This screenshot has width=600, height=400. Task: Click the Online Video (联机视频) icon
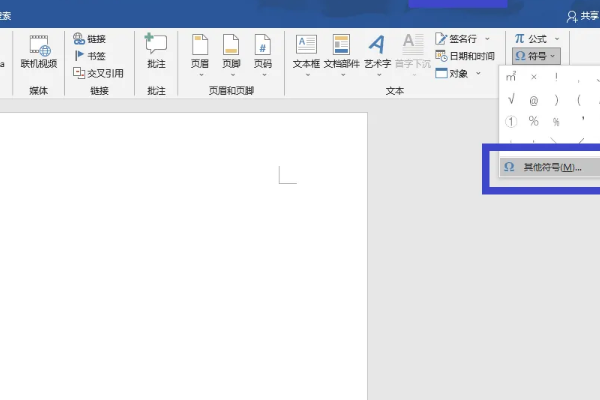[38, 45]
